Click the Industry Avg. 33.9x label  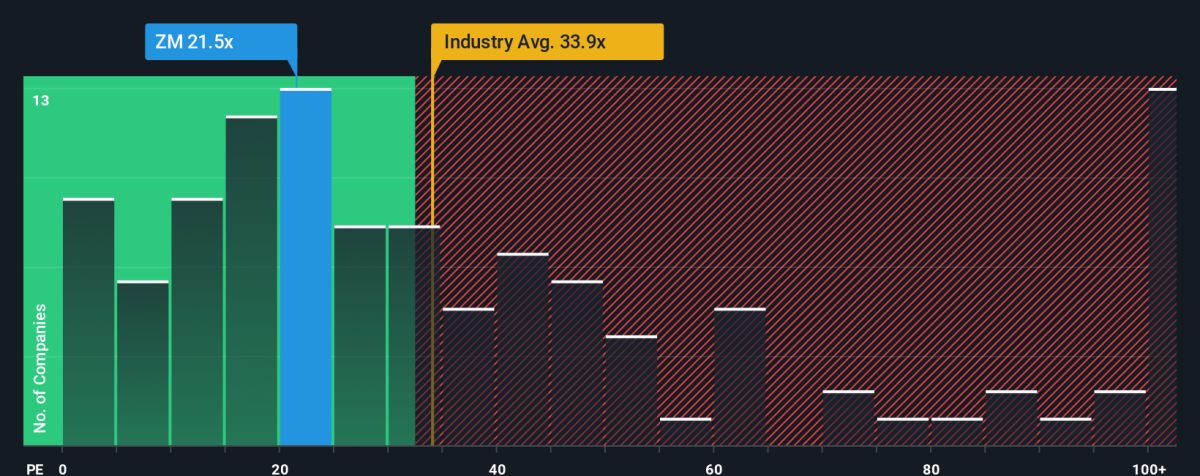click(x=546, y=43)
